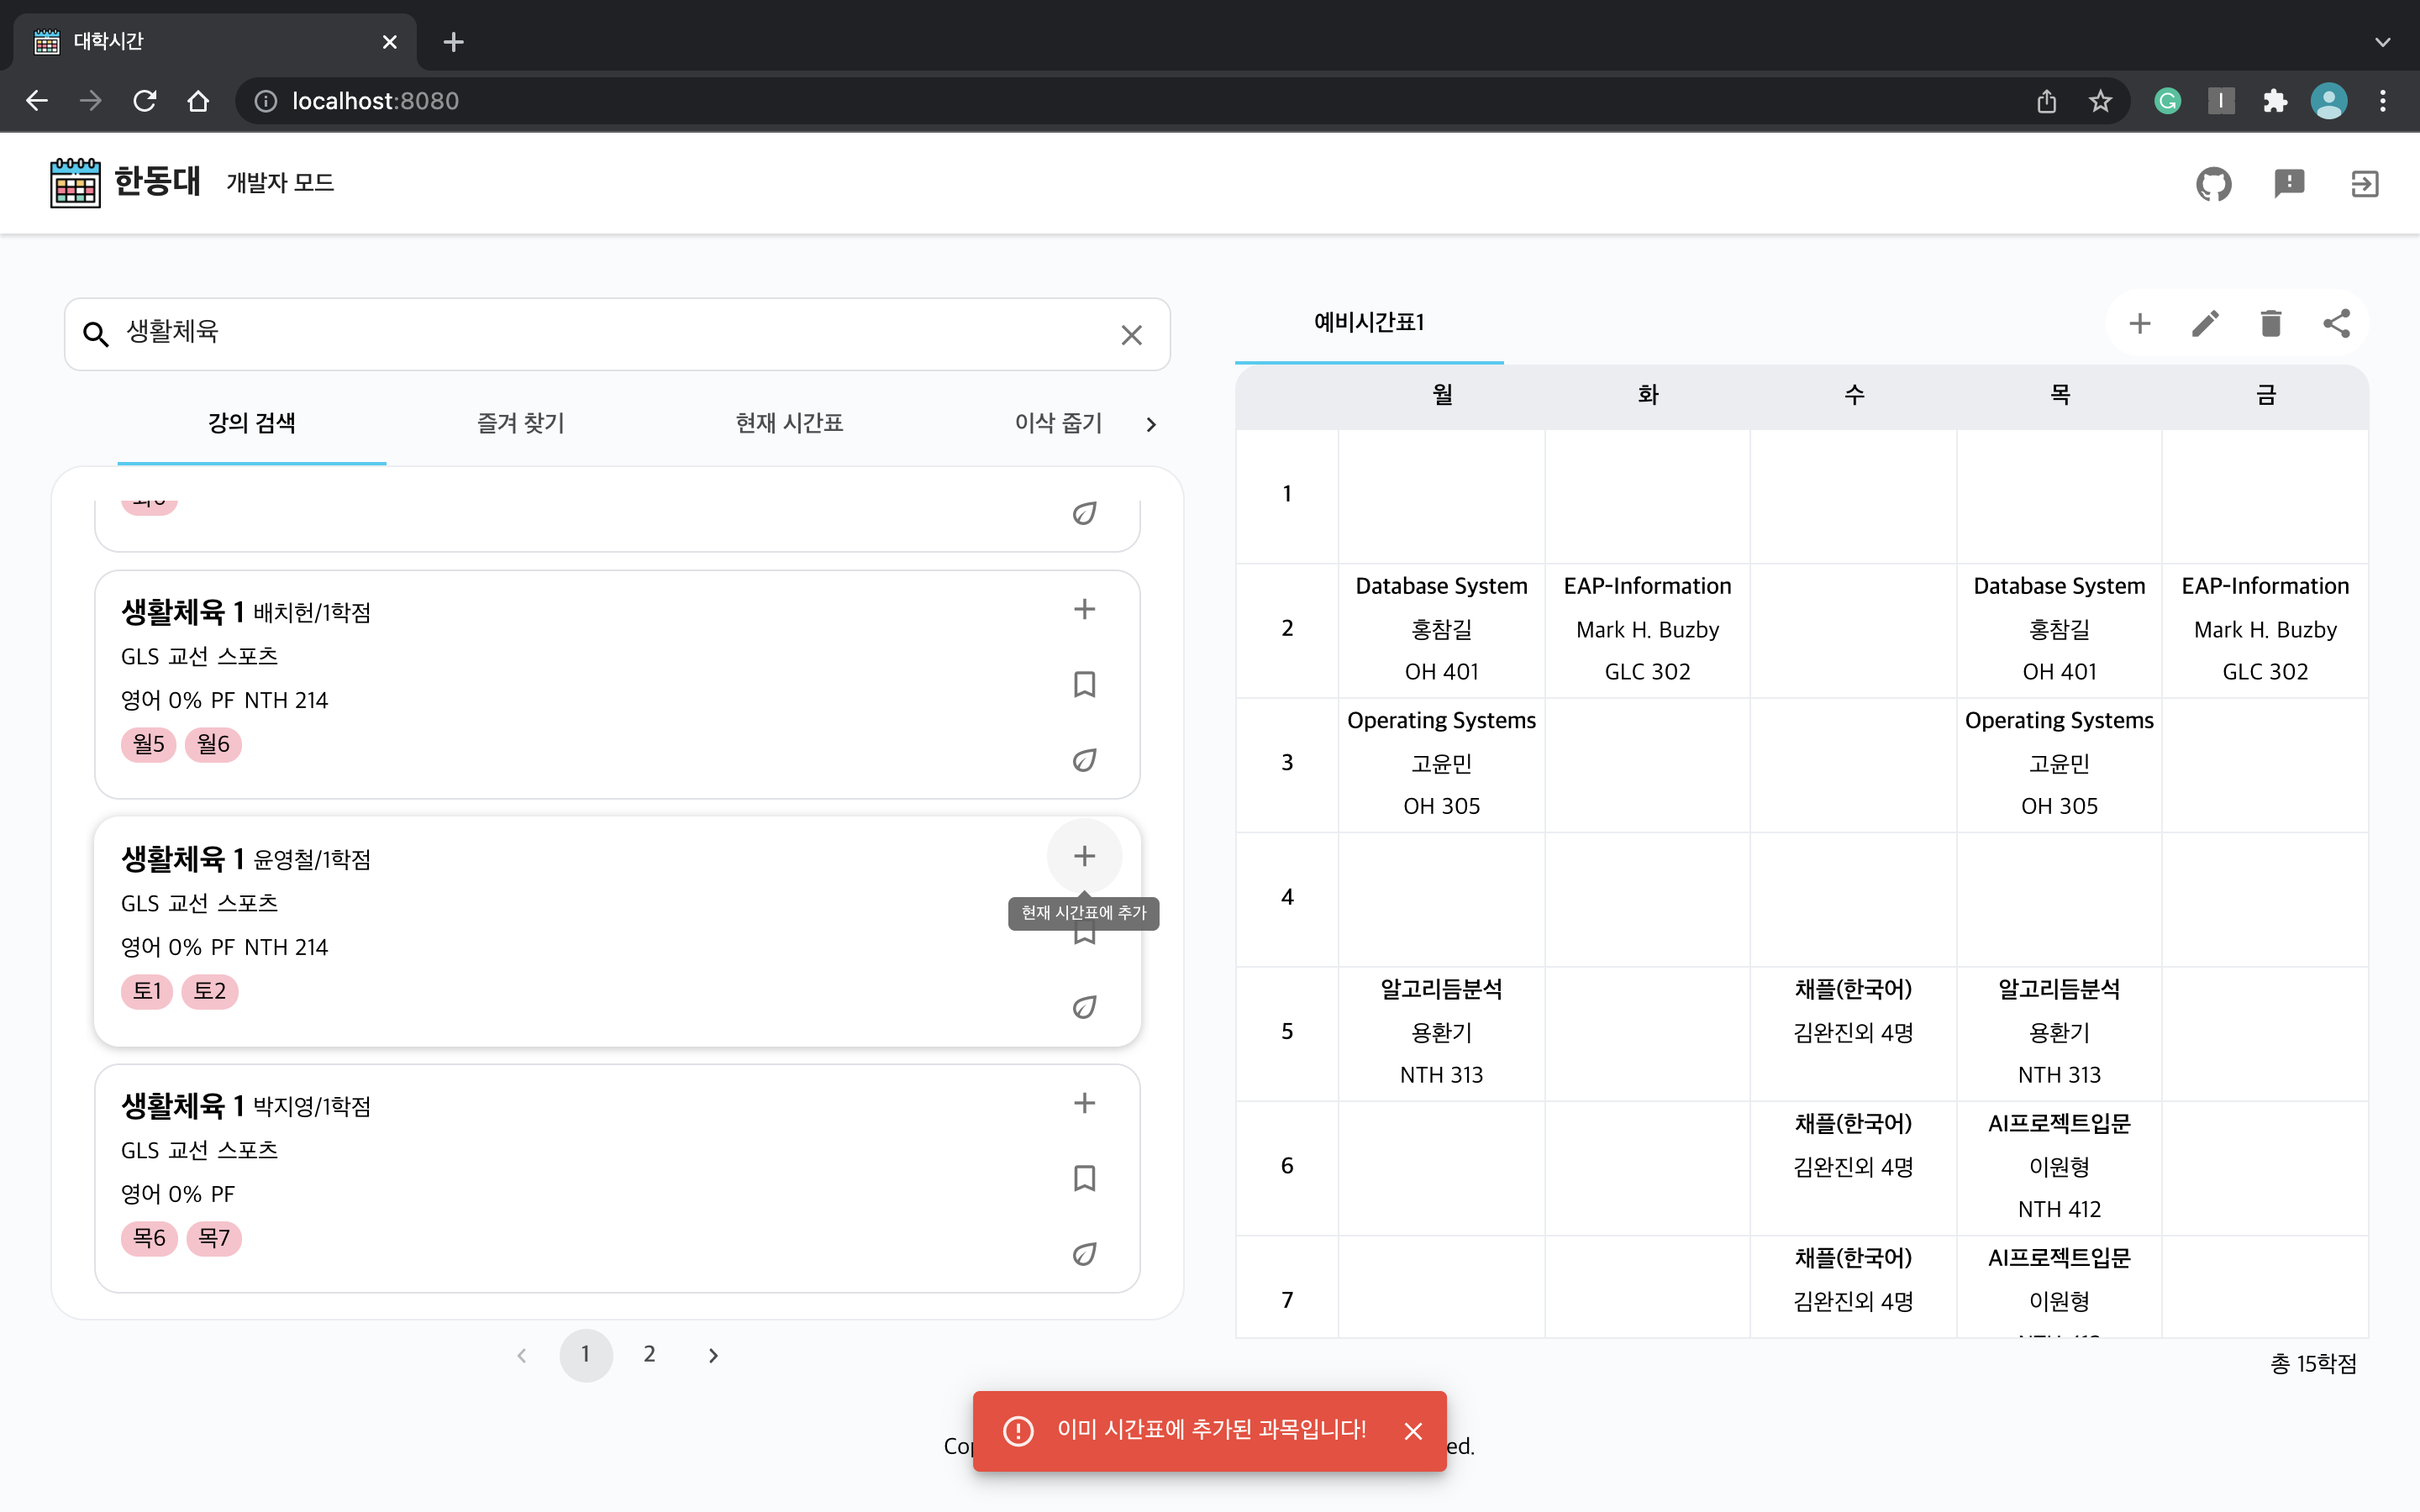Open the GitHub icon in the header
The height and width of the screenshot is (1512, 2420).
point(2213,184)
